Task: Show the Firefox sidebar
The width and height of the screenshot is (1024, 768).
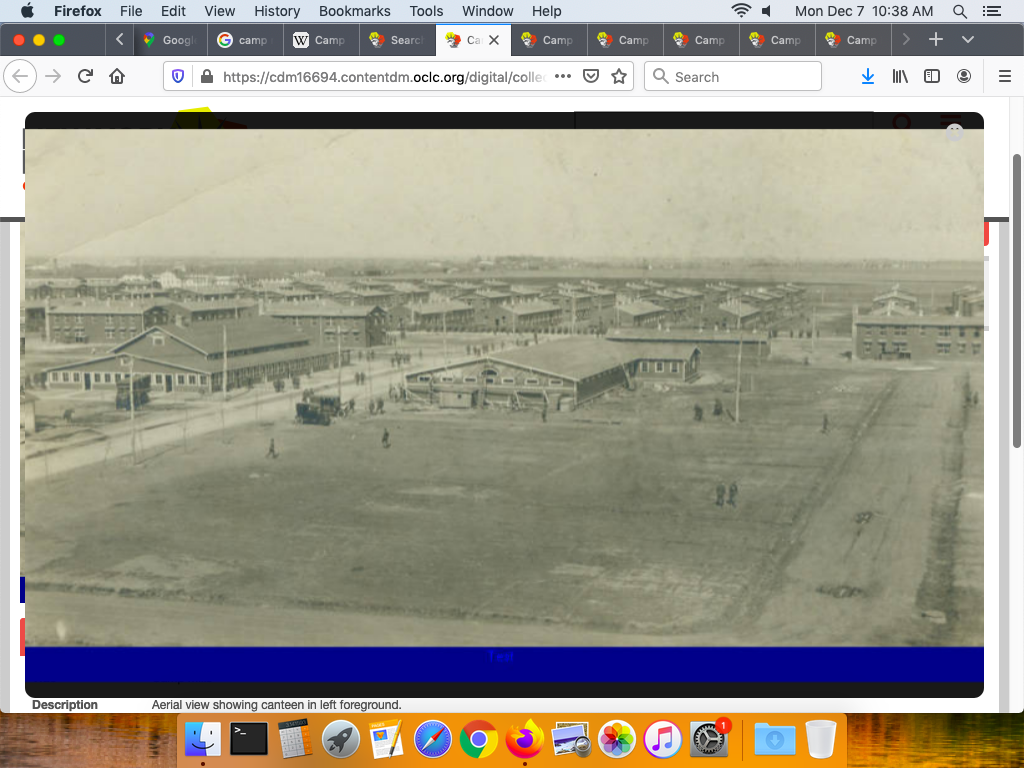Action: pyautogui.click(x=932, y=77)
